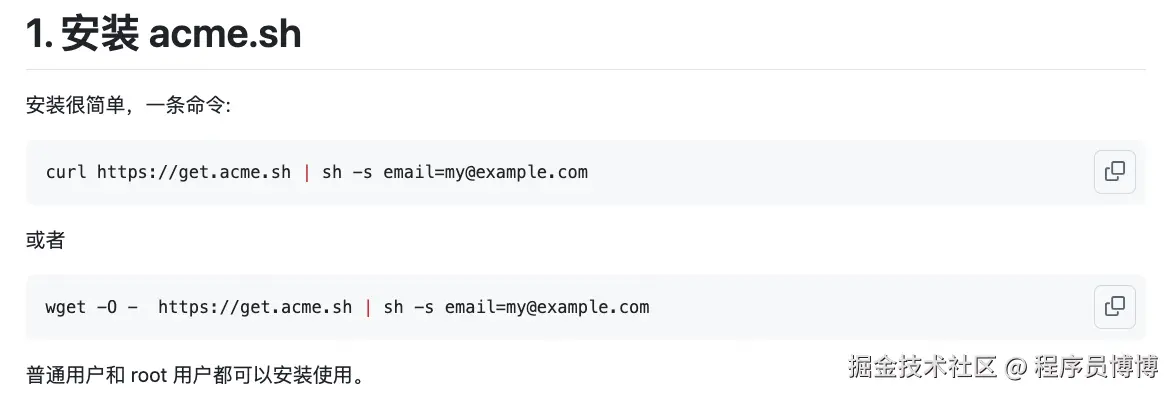This screenshot has width=1173, height=395.
Task: Click the "安装很简单,一条命令:" paragraph
Action: click(129, 105)
